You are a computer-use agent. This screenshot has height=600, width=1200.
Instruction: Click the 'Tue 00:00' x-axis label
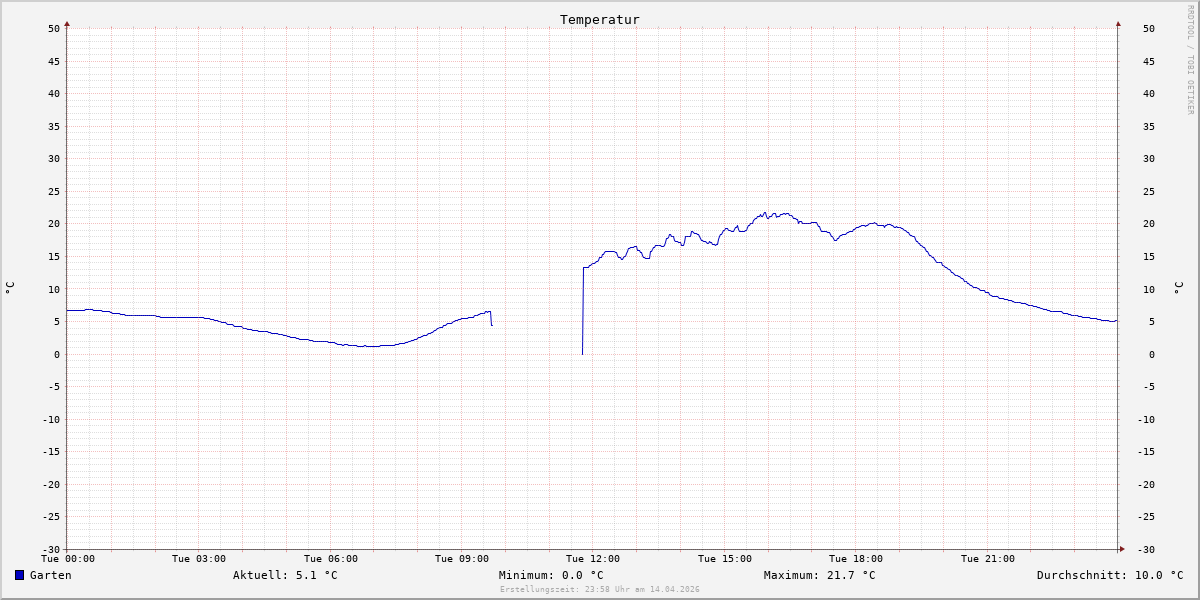click(x=68, y=558)
